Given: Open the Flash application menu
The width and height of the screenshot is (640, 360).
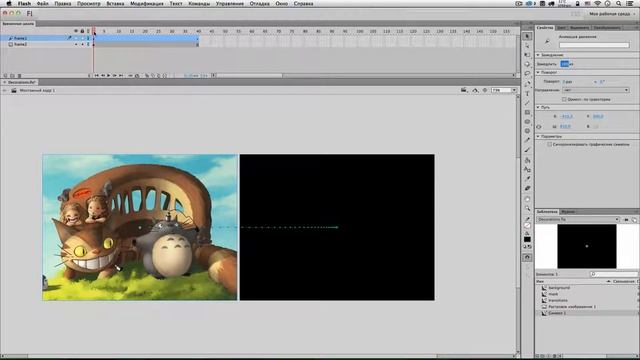Looking at the screenshot, I should (x=24, y=3).
